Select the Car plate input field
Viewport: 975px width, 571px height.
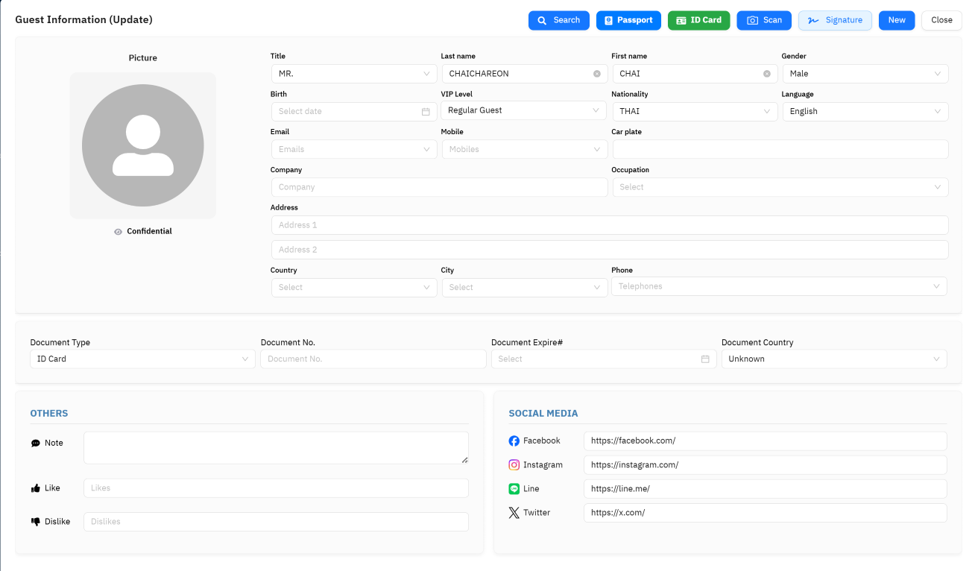coord(780,149)
